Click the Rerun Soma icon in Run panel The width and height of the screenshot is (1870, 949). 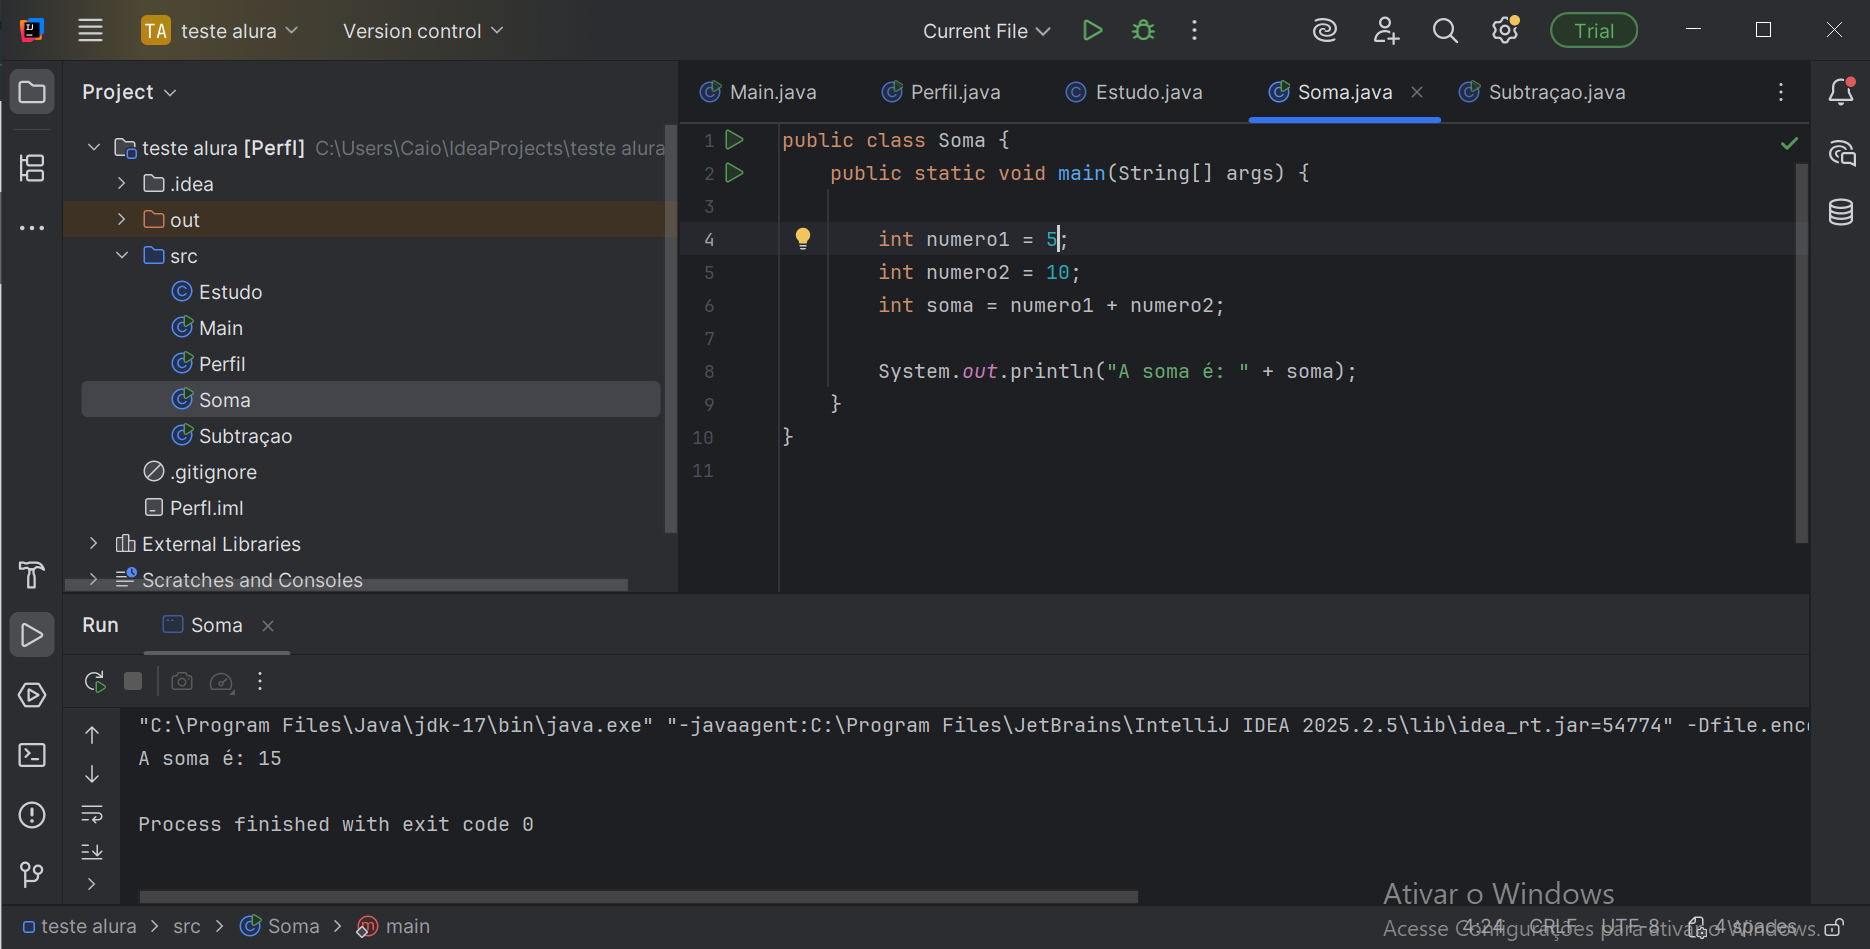[x=95, y=681]
